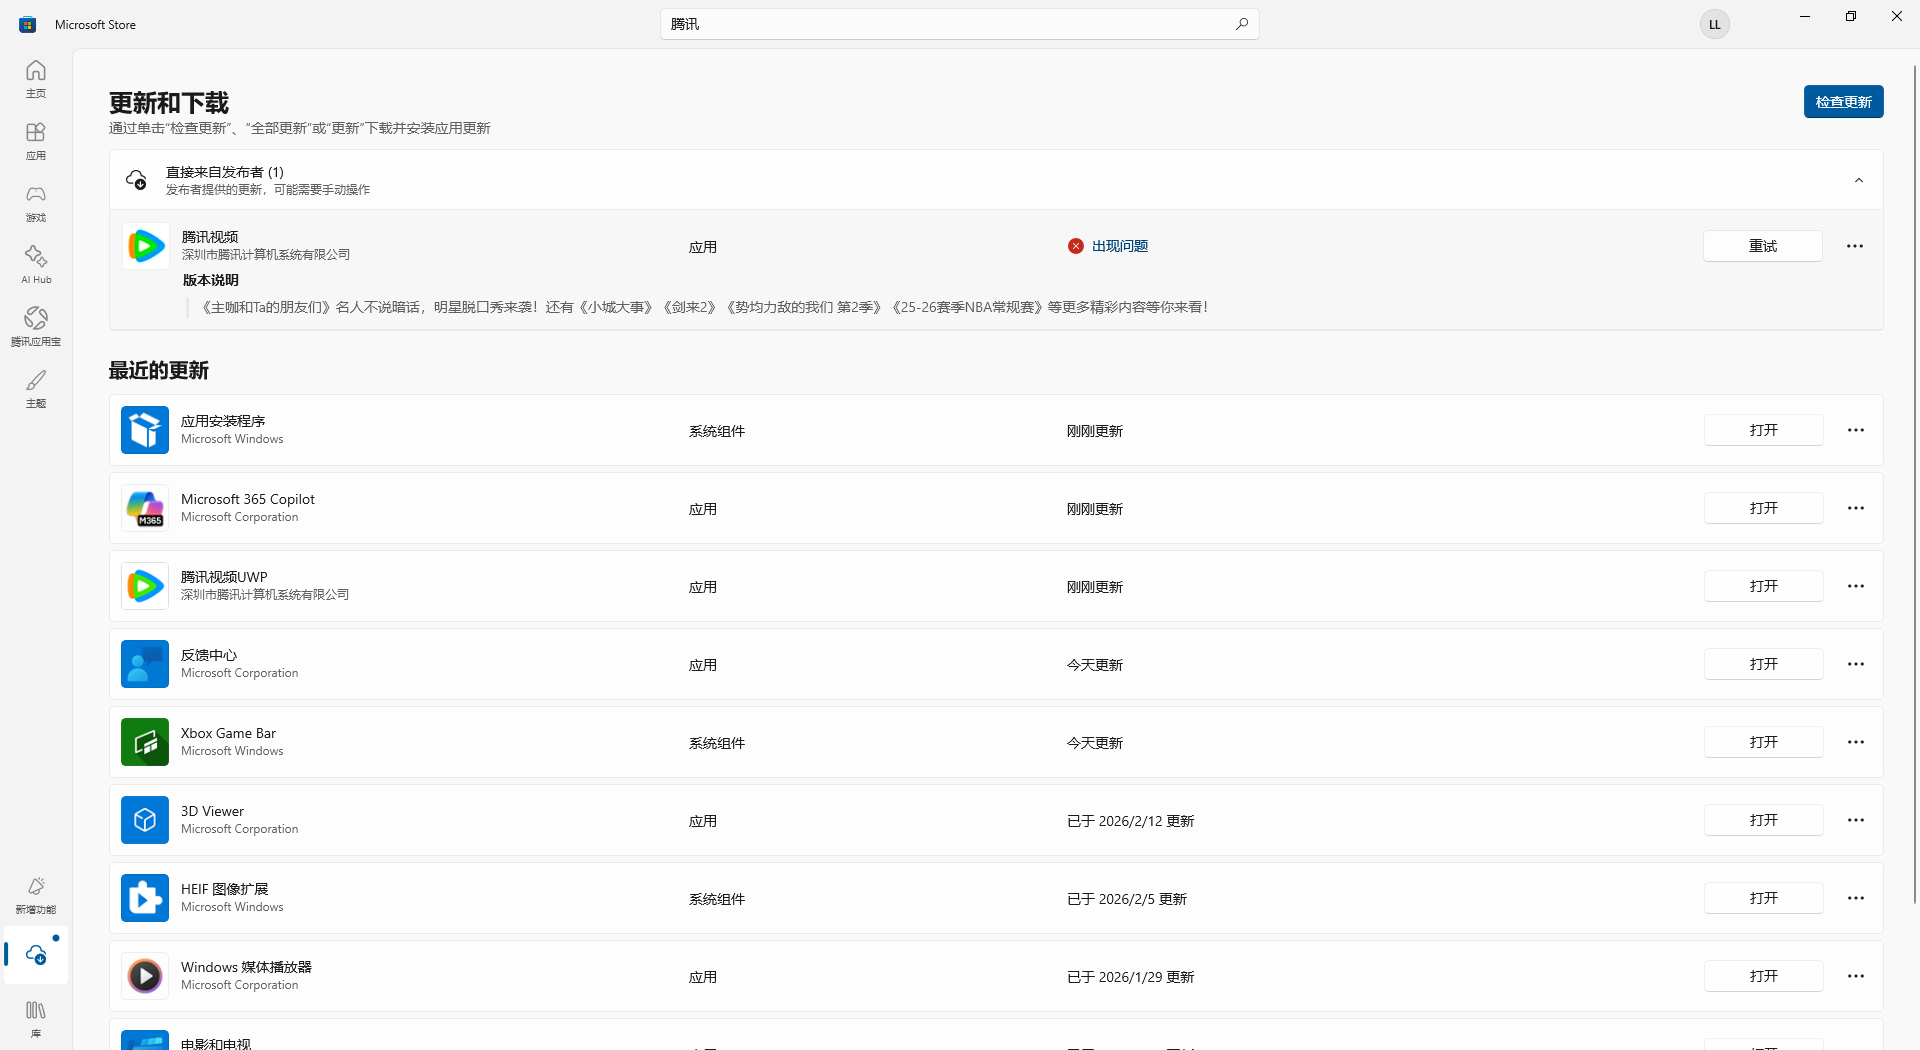Image resolution: width=1920 pixels, height=1050 pixels.
Task: Open the Themes (主题) sidebar section
Action: 36,388
